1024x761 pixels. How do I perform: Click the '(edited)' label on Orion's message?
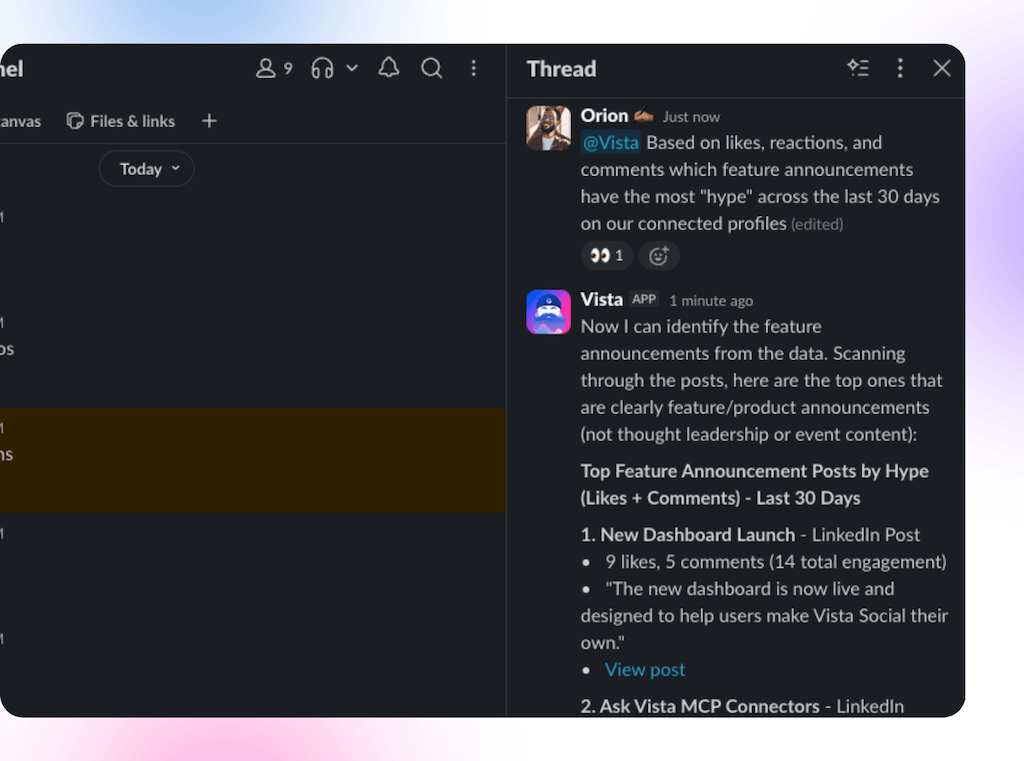(x=817, y=224)
